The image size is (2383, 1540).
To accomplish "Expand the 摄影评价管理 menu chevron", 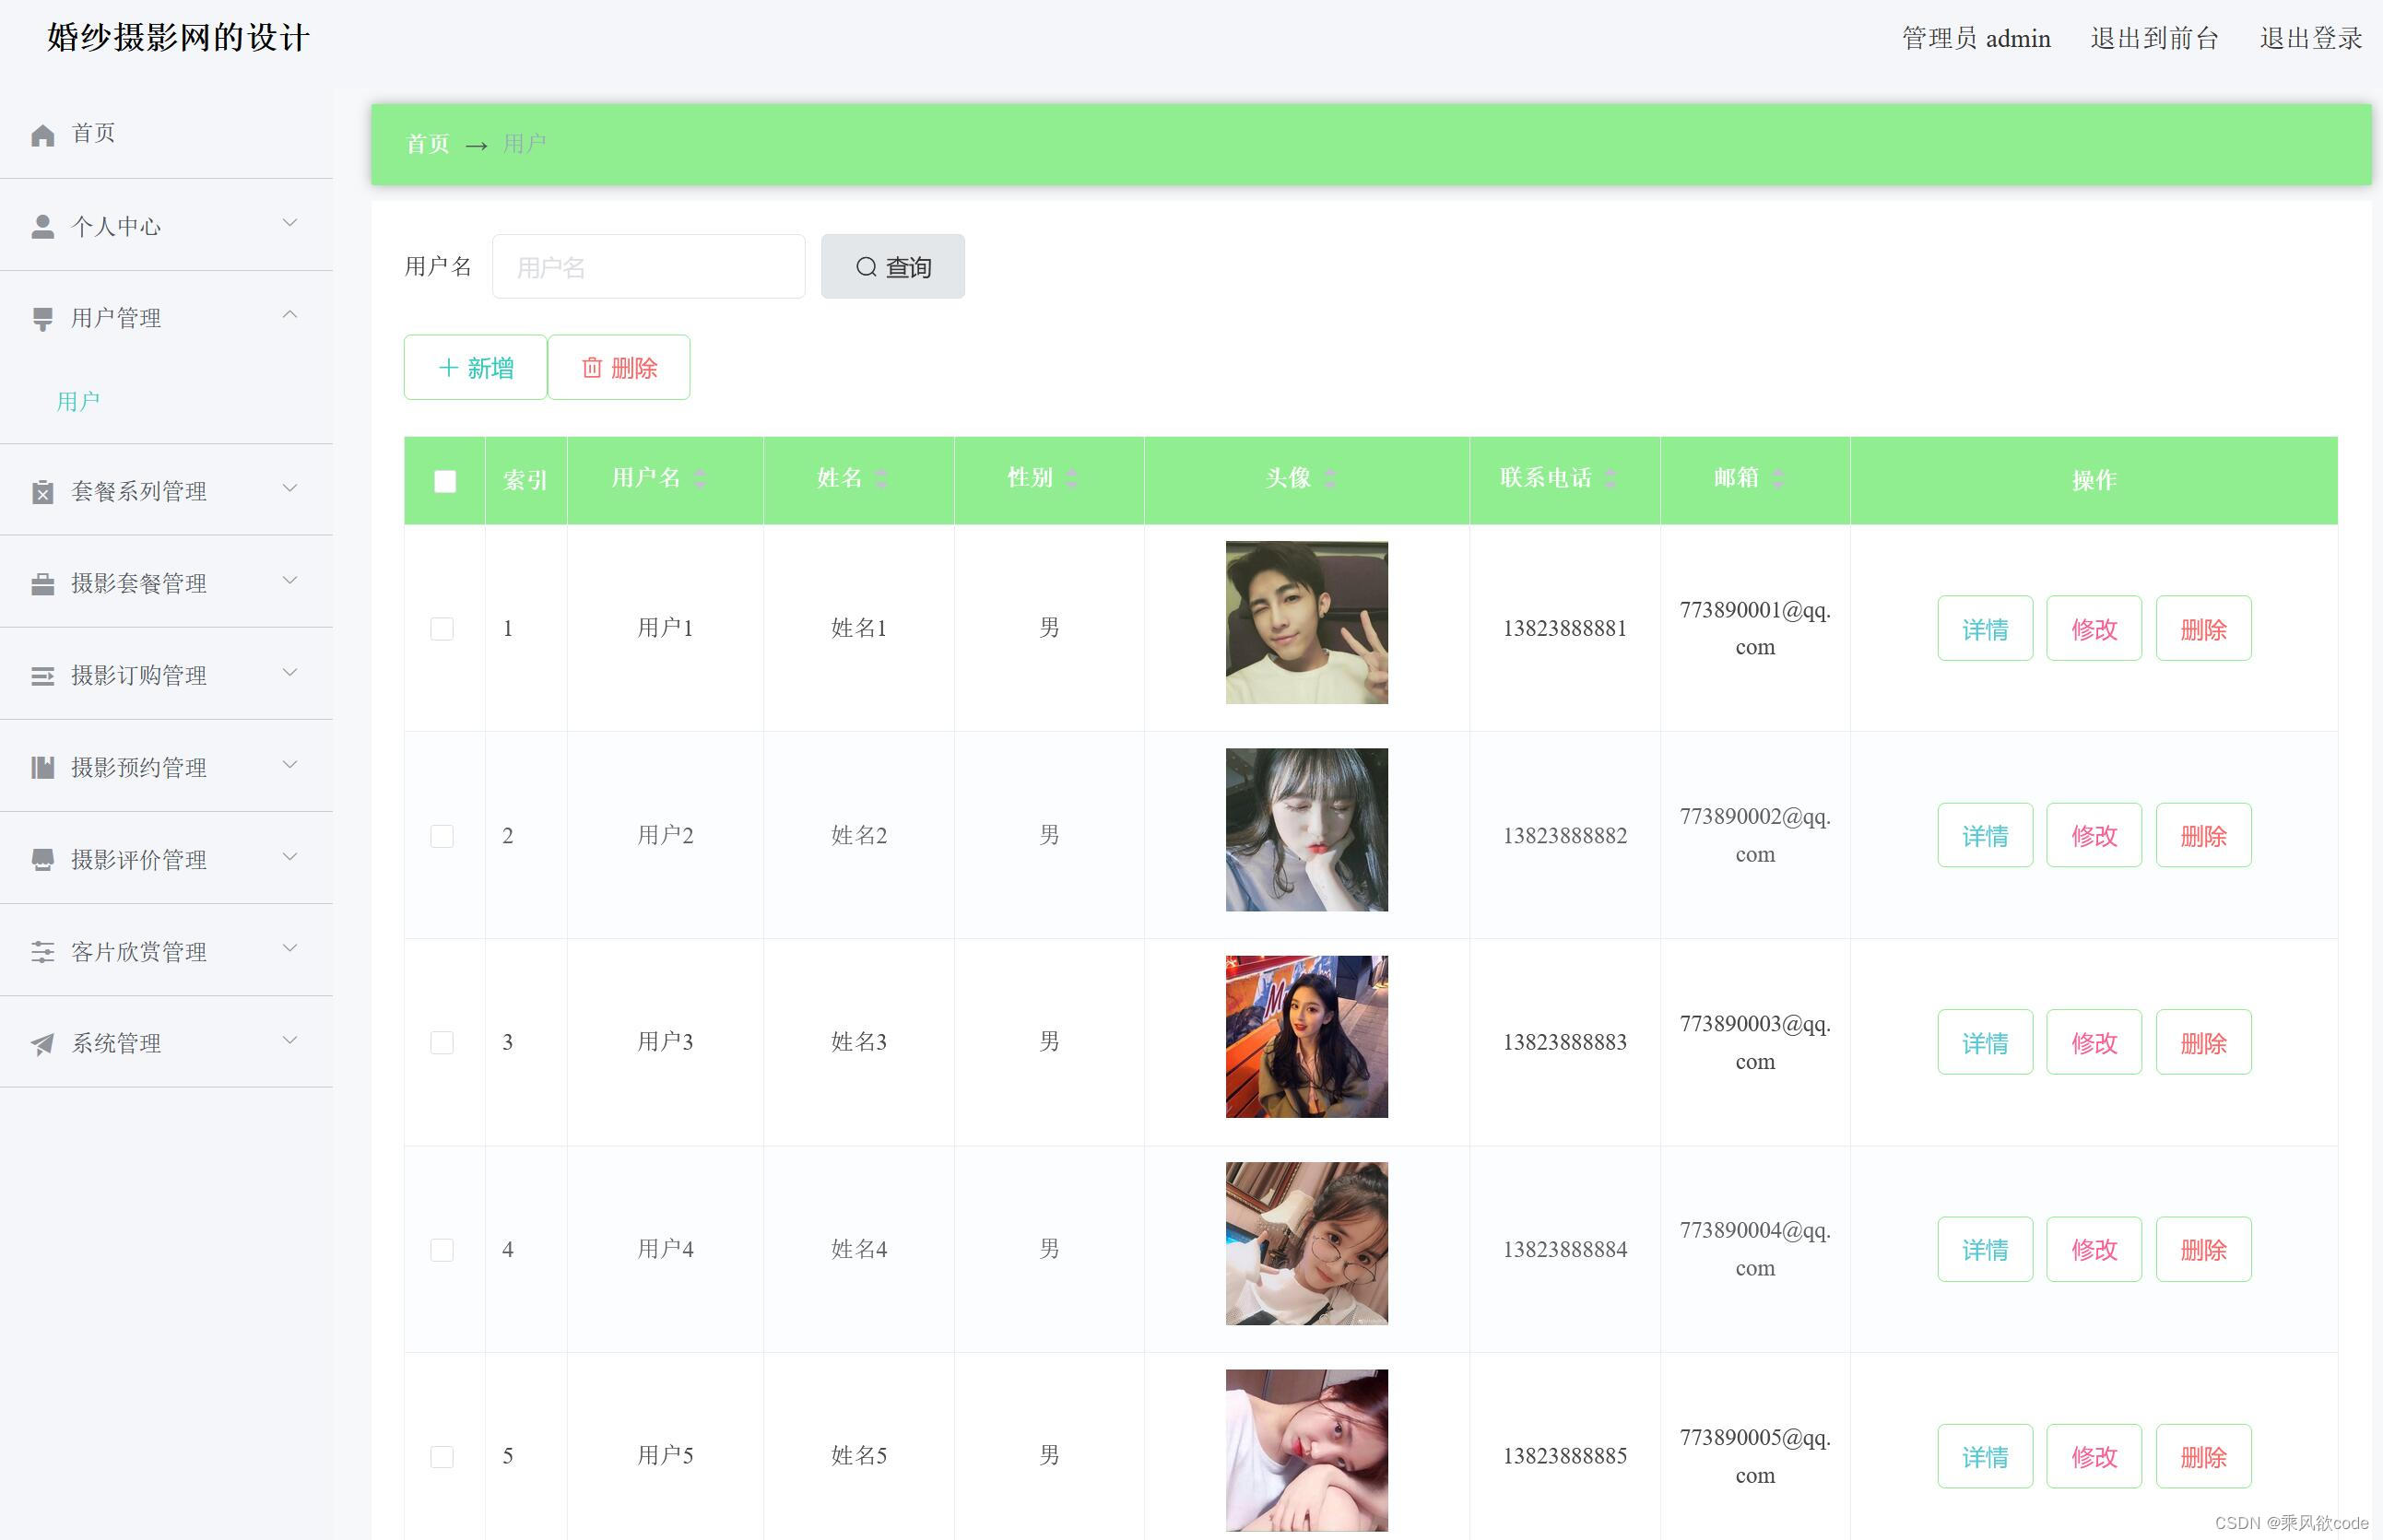I will click(290, 857).
